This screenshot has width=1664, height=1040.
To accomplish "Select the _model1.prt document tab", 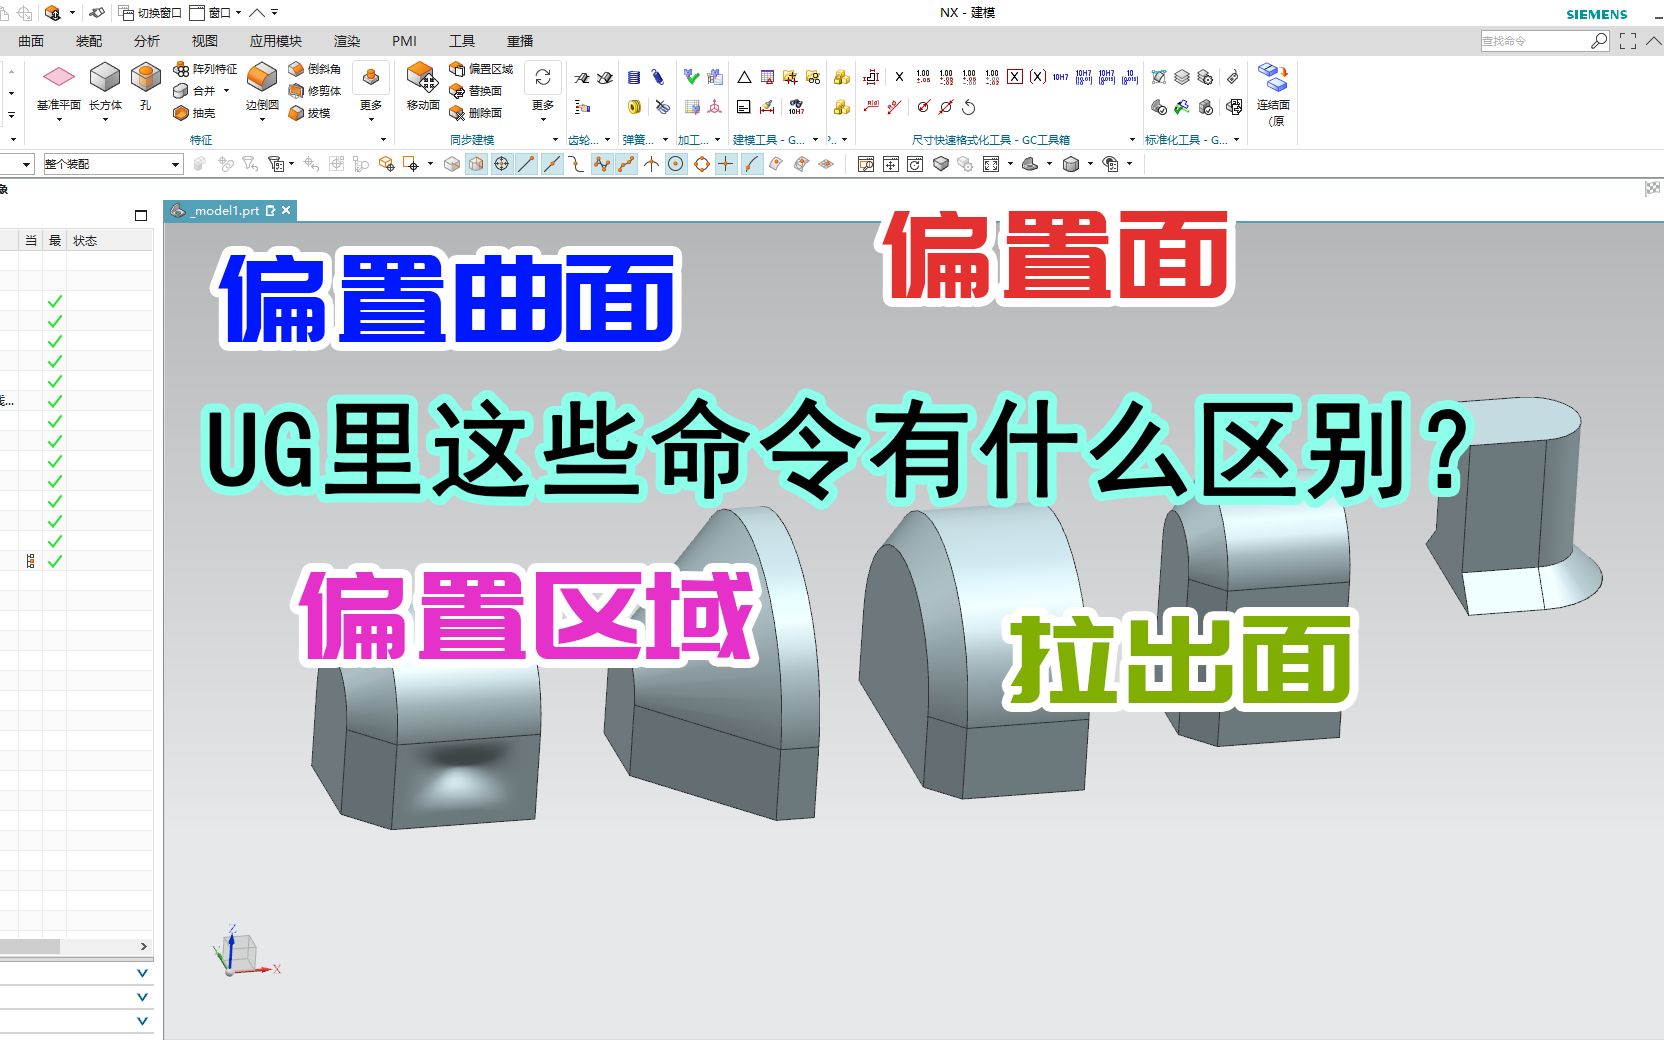I will (225, 211).
